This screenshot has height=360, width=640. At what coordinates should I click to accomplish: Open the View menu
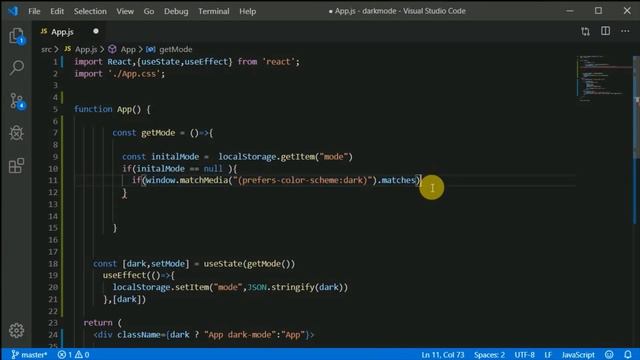tap(125, 11)
